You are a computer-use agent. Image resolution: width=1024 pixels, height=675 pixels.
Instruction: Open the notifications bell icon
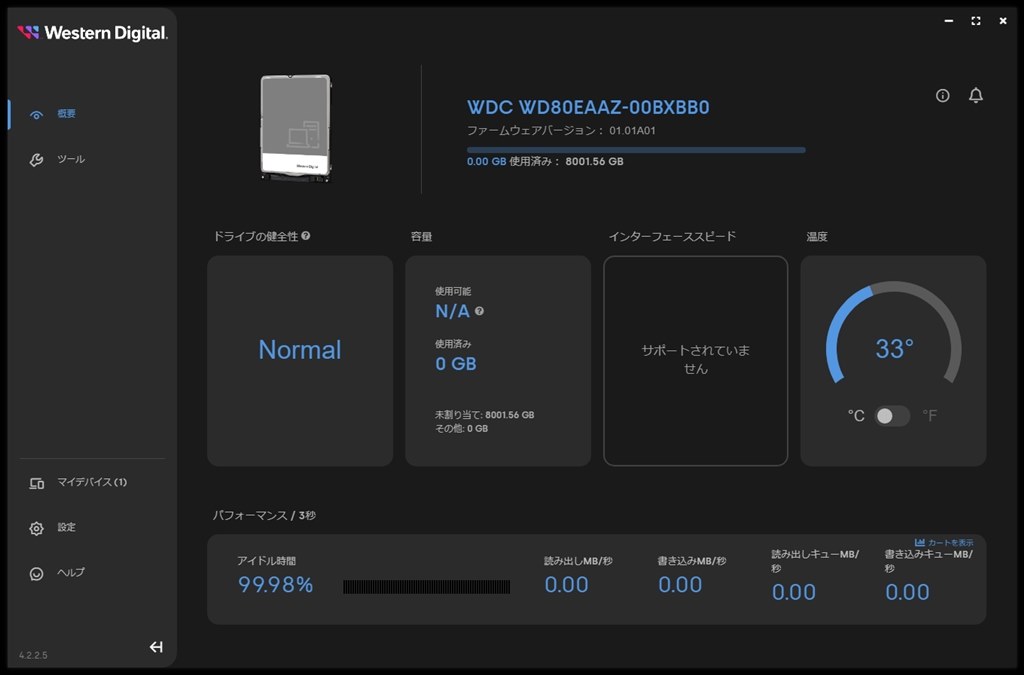click(975, 95)
